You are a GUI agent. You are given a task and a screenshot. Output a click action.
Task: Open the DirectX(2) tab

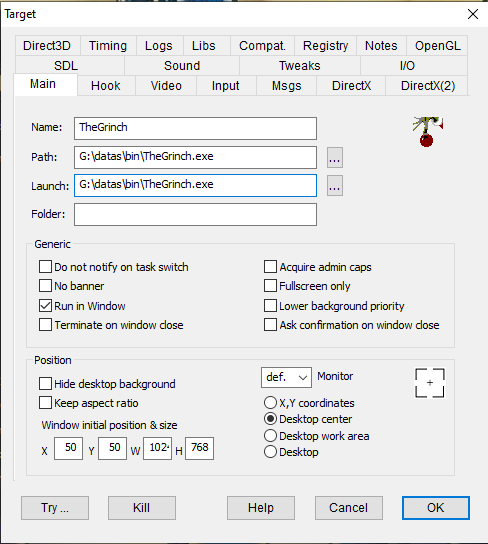point(428,86)
